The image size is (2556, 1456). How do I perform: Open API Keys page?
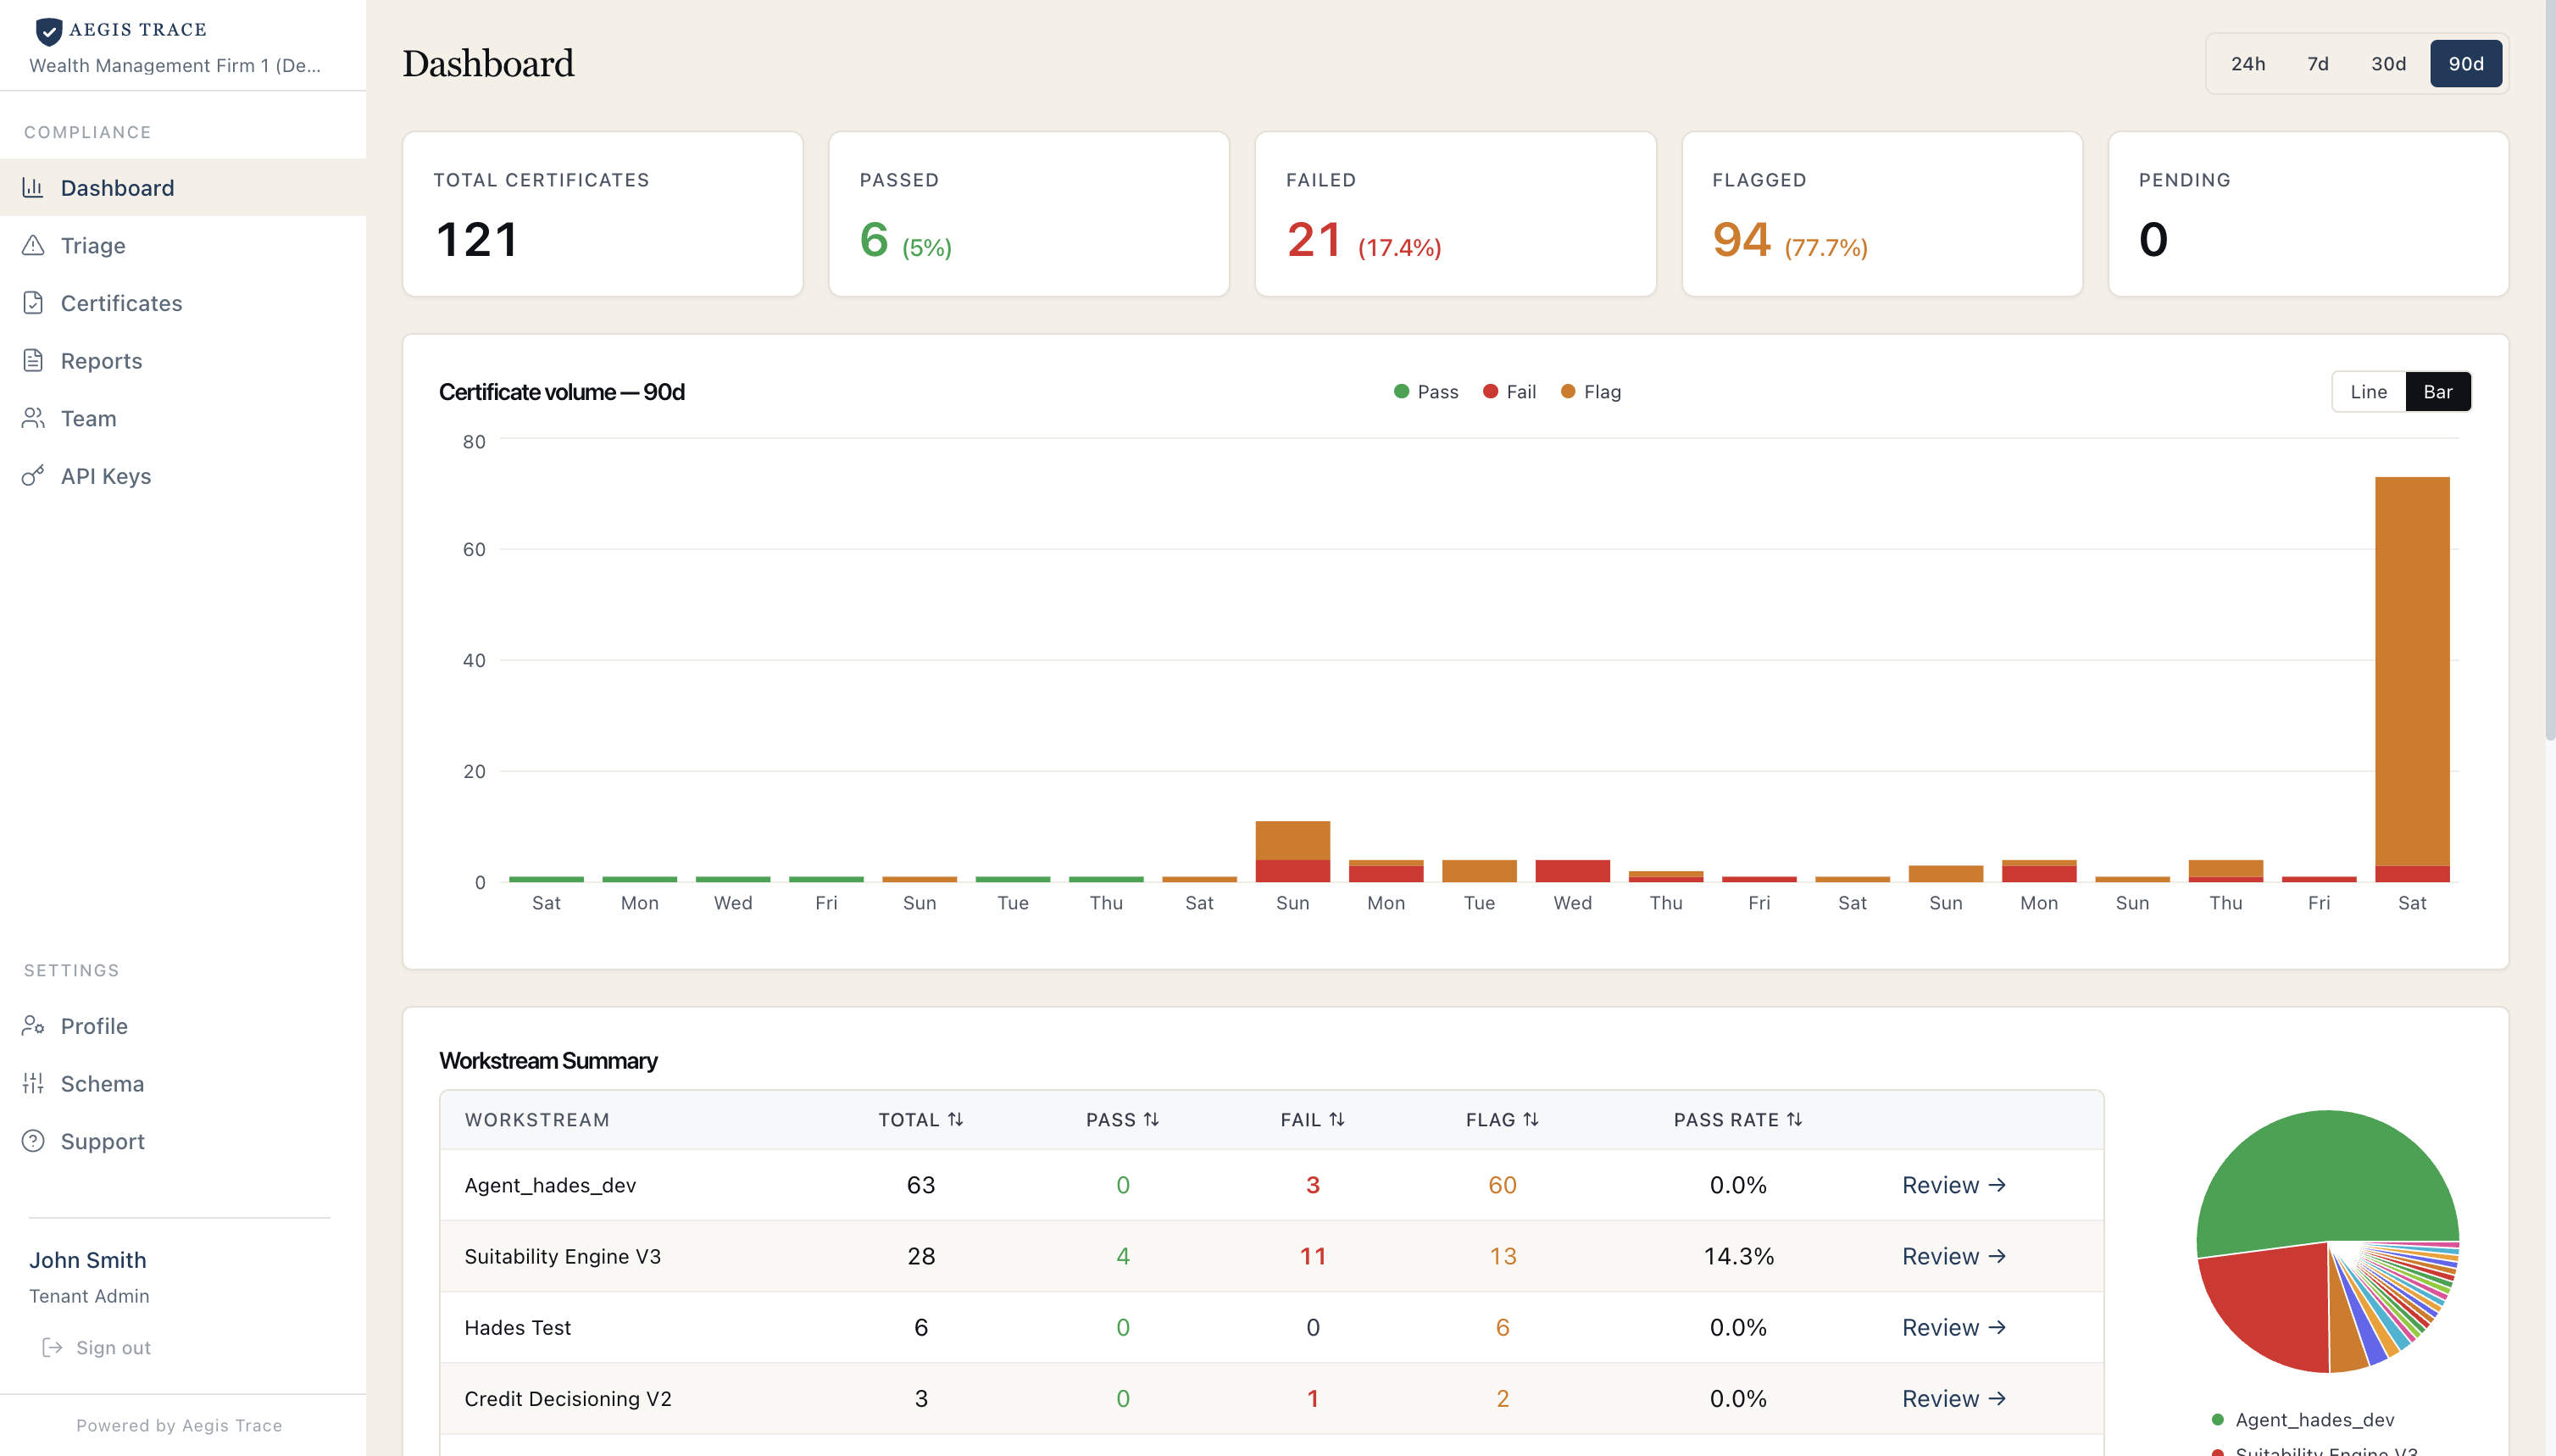coord(183,476)
